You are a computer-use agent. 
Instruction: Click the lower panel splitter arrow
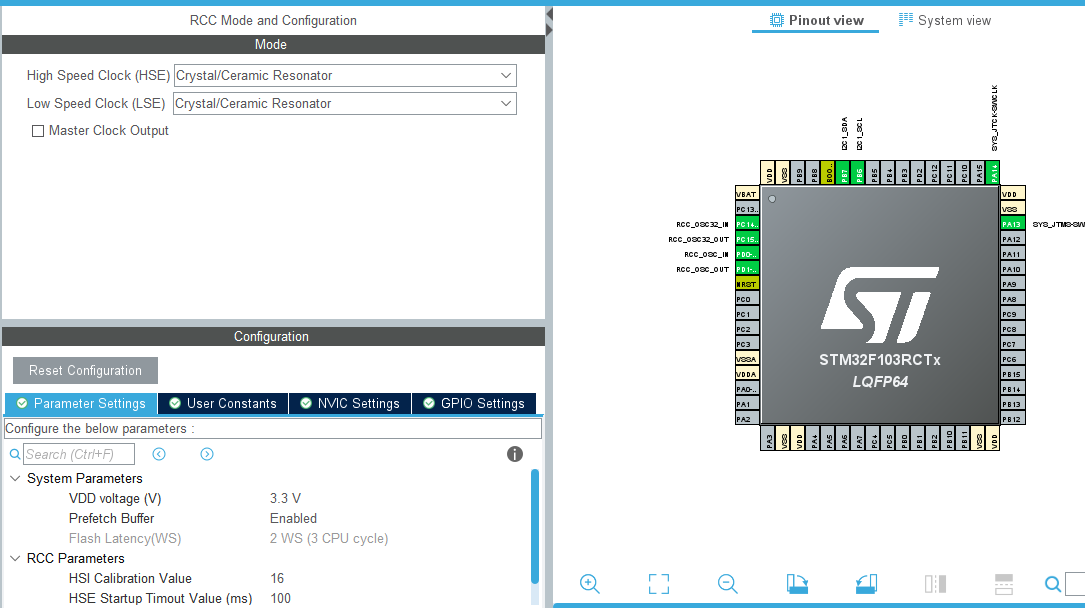tap(549, 30)
